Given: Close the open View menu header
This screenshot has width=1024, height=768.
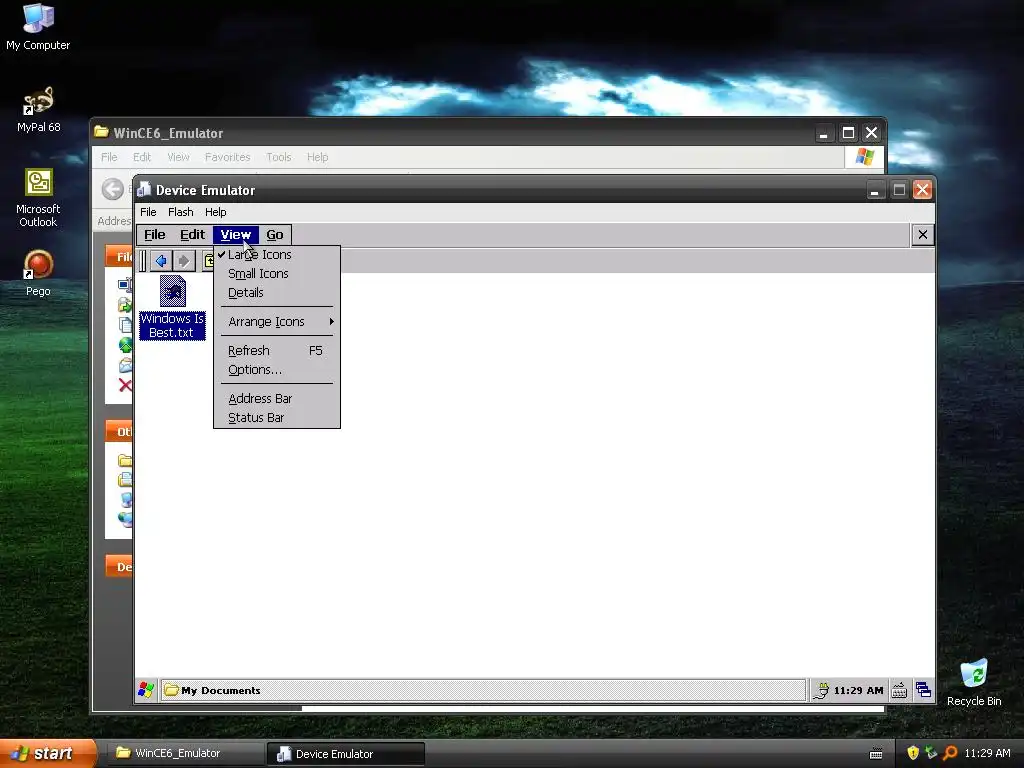Looking at the screenshot, I should tap(236, 234).
